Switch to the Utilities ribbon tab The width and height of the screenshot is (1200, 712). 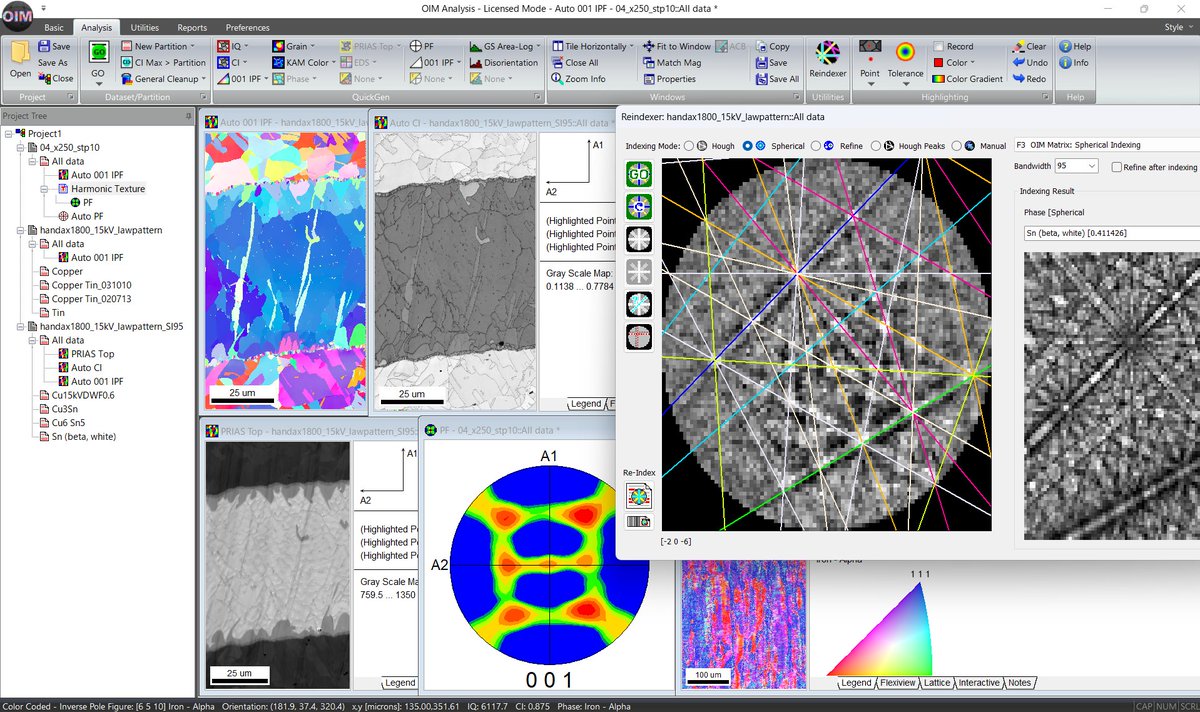(144, 27)
